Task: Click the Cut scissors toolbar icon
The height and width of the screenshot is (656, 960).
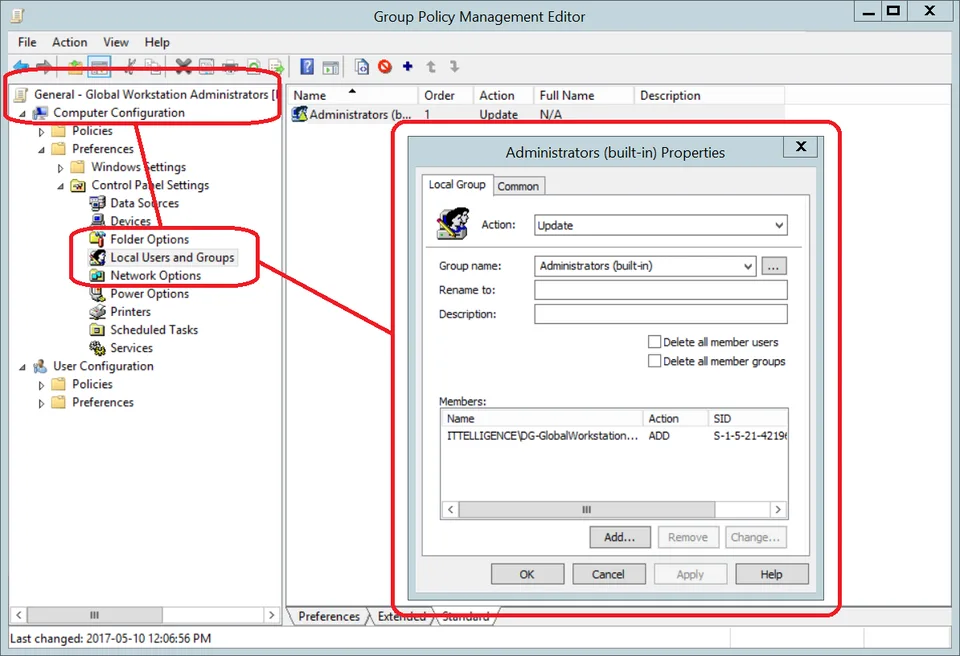Action: pos(130,66)
